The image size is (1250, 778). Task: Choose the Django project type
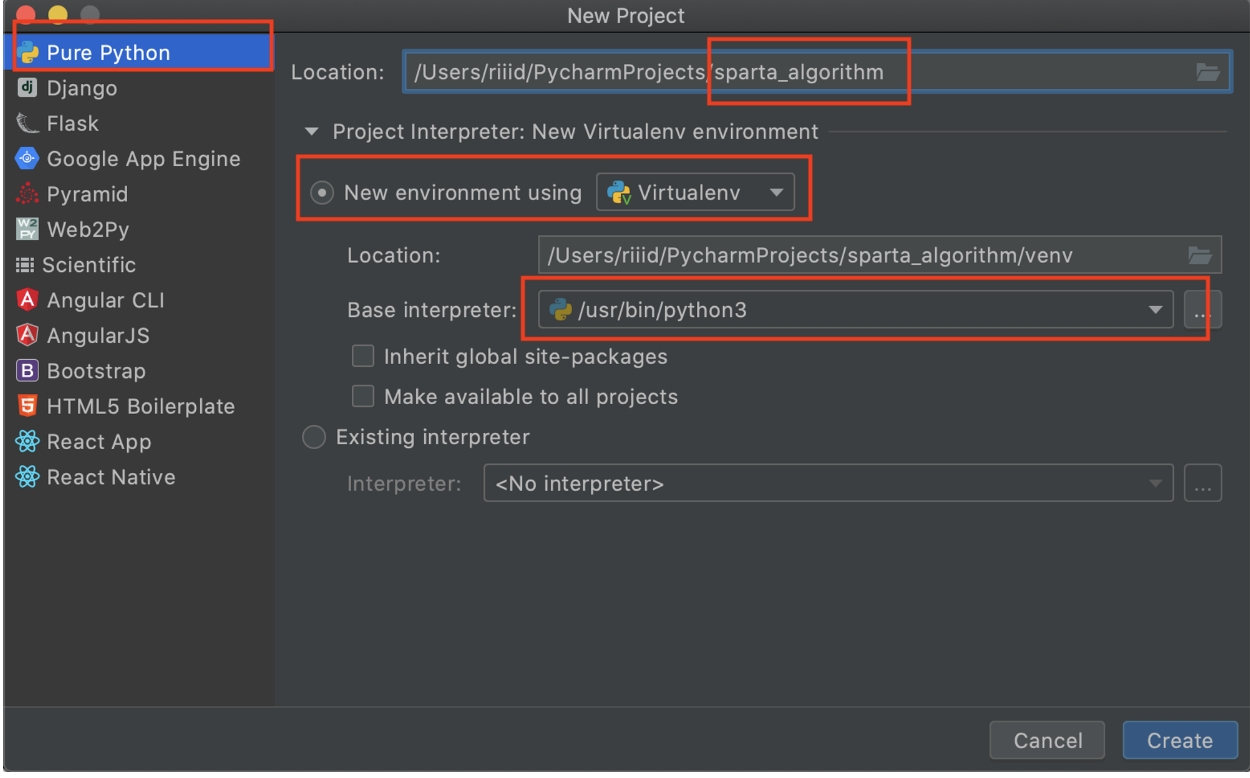coord(140,89)
